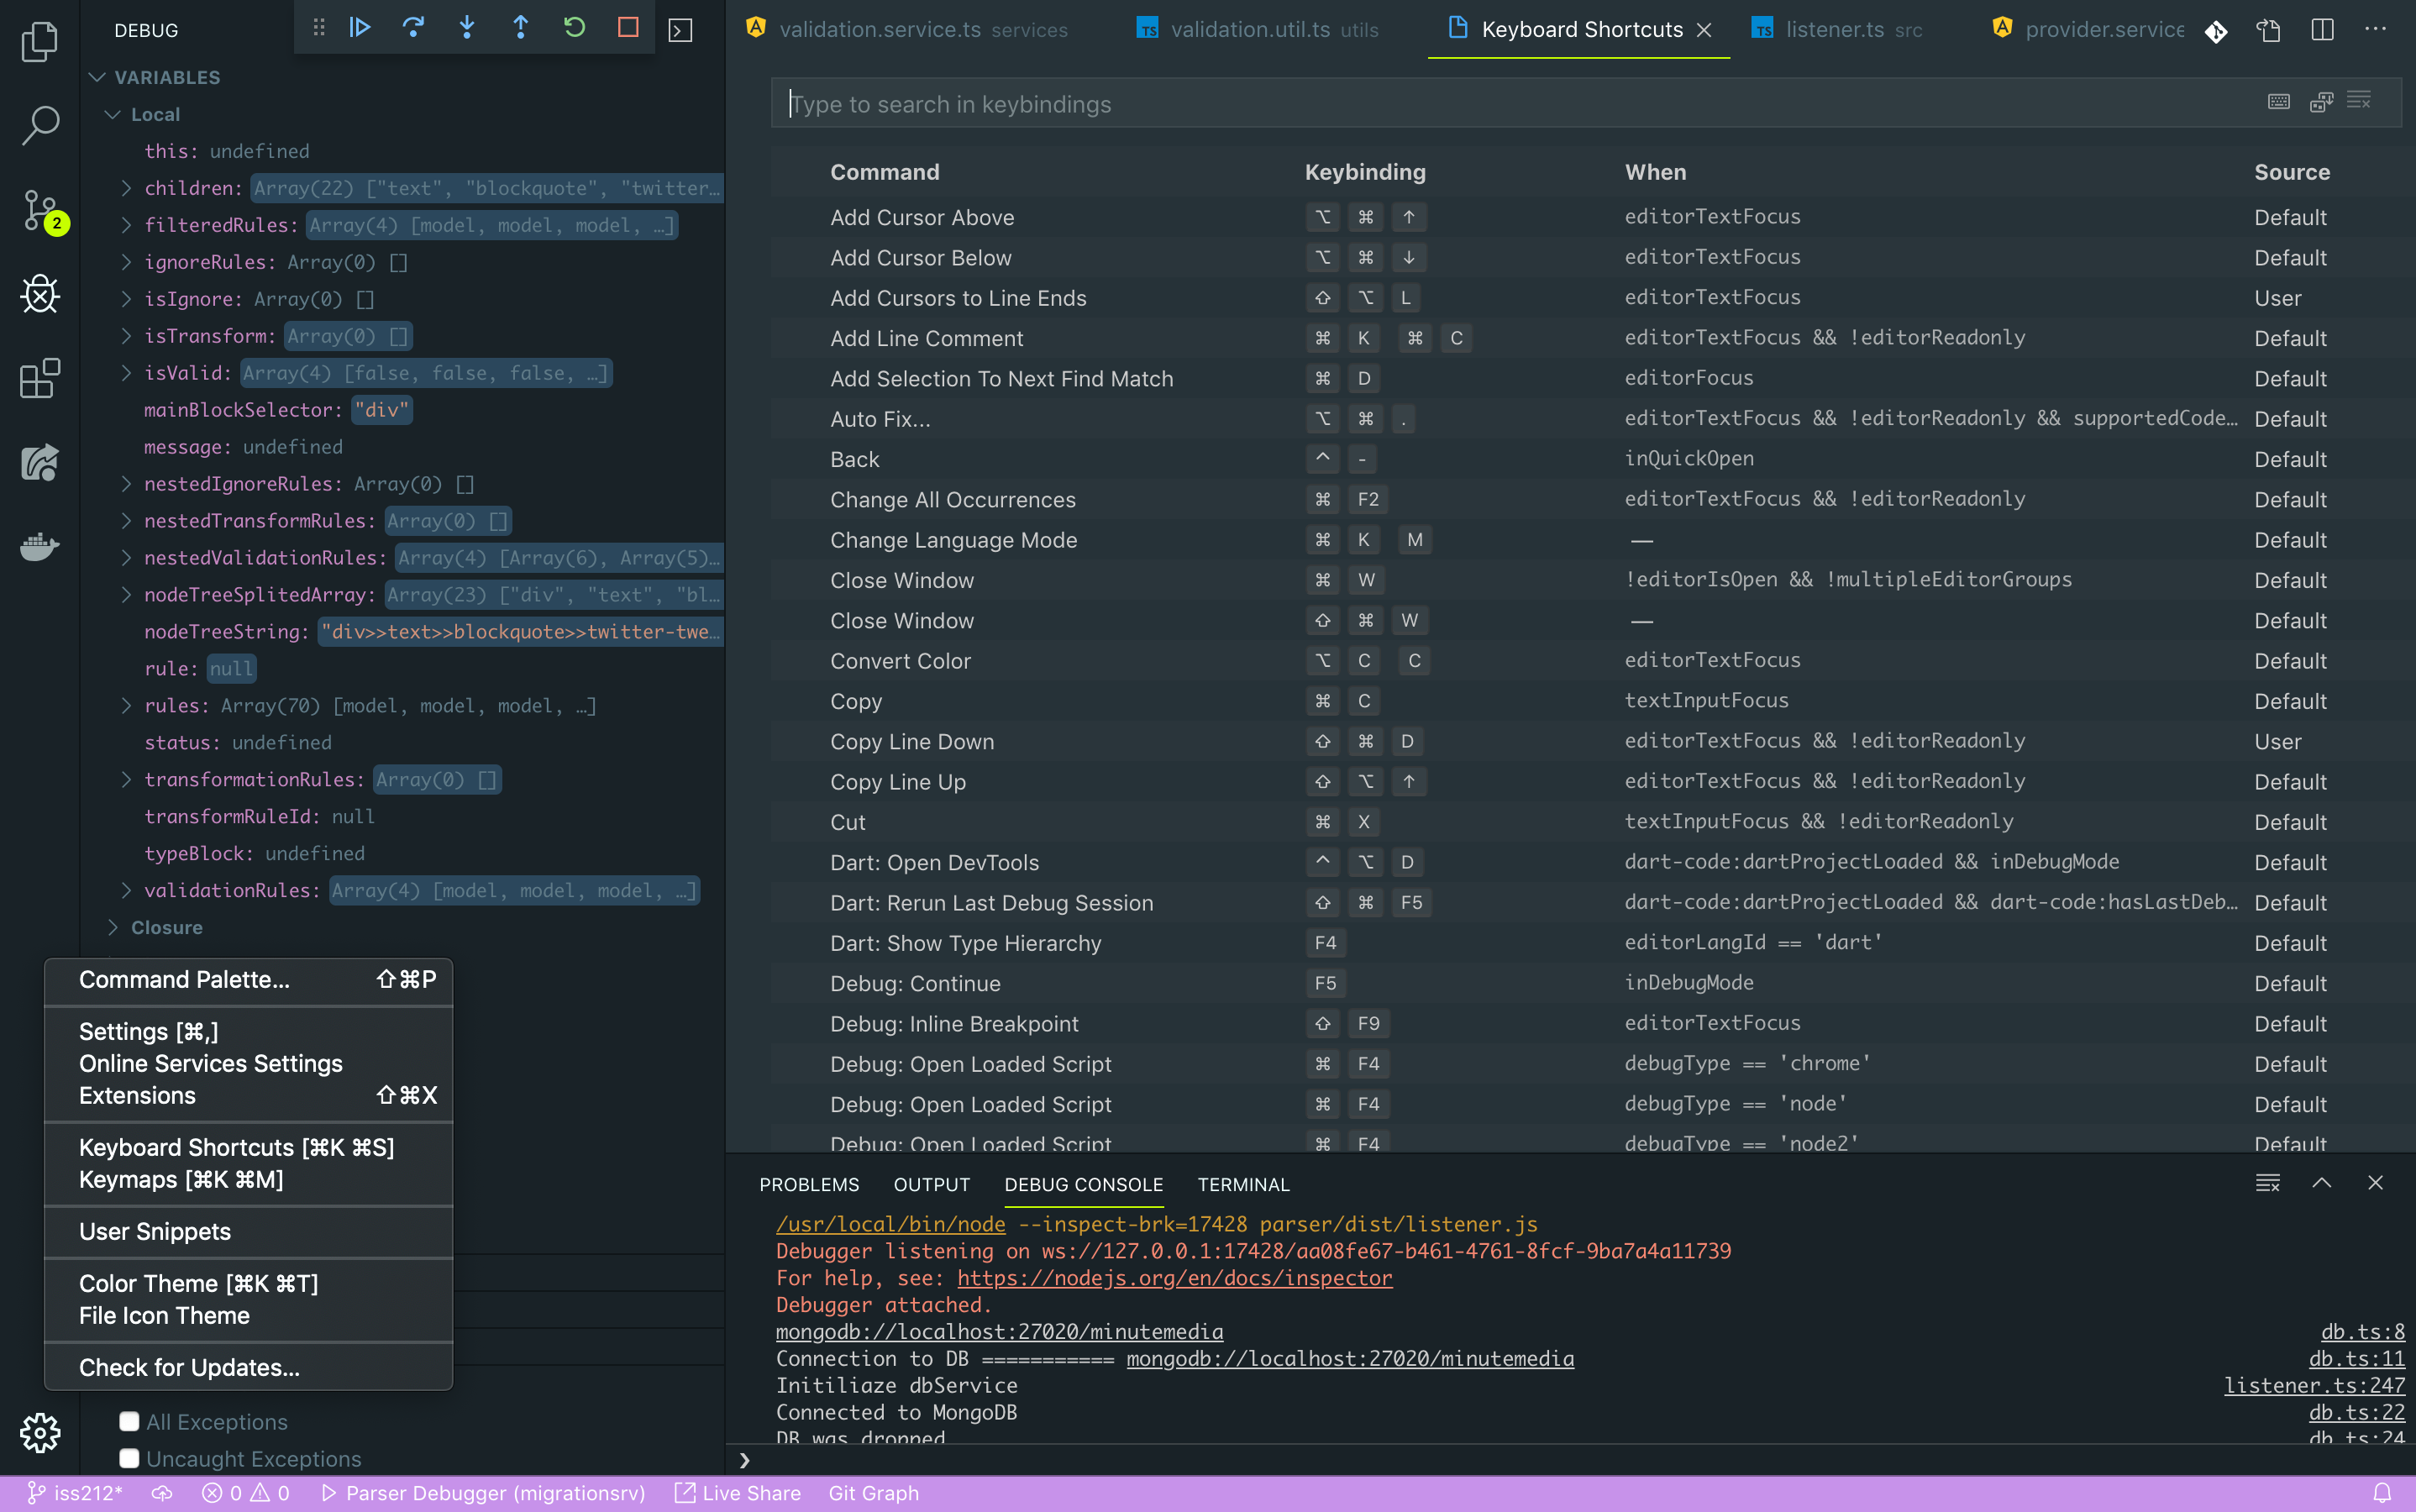Select Command Palette from the menu
Viewport: 2416px width, 1512px height.
click(249, 980)
